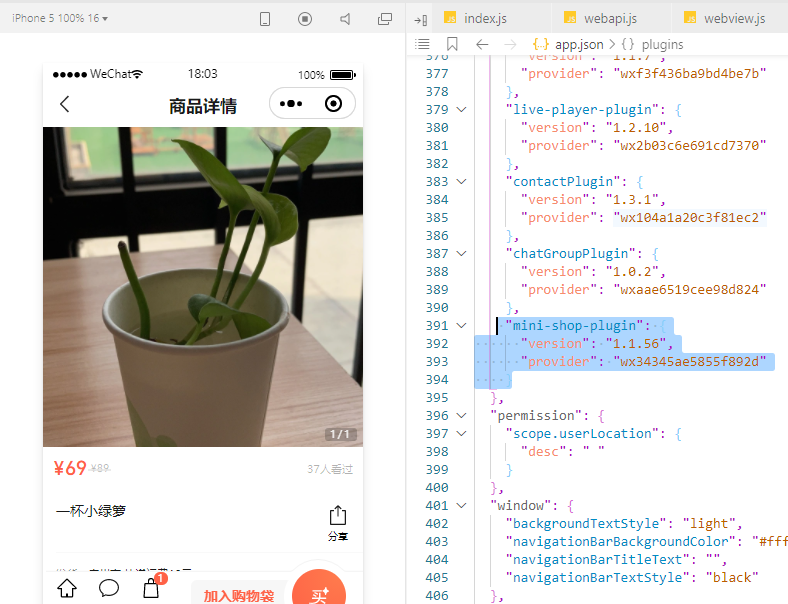Click the "navigationBarTextStyle" key
The width and height of the screenshot is (788, 604).
pos(597,577)
